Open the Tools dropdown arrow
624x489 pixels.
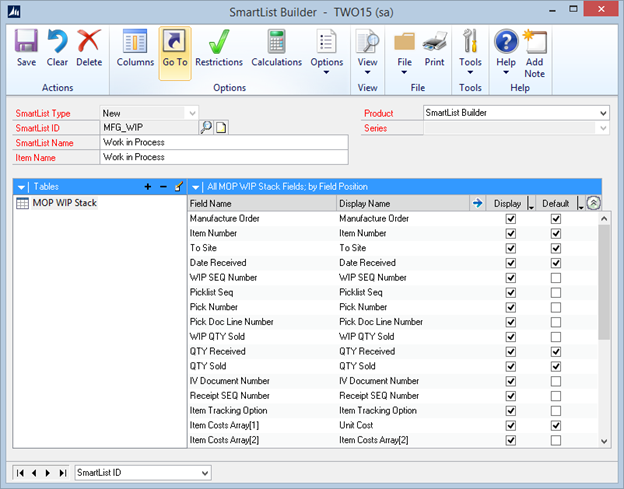coord(470,72)
